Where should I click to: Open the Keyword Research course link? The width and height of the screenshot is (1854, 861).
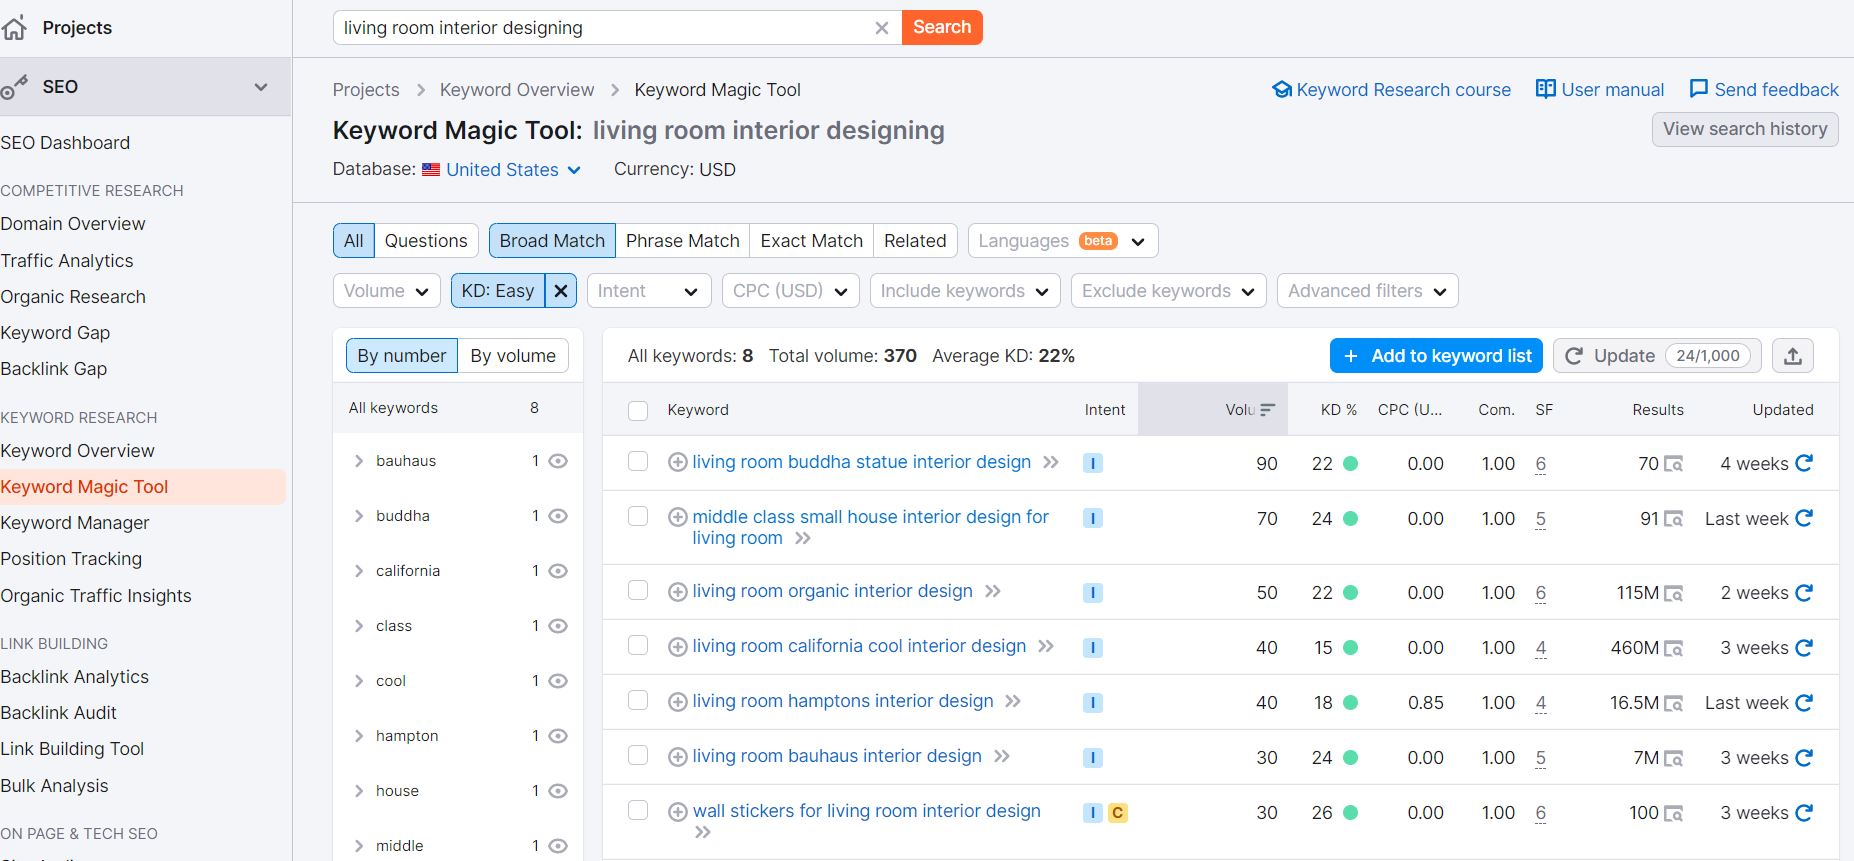(1392, 90)
